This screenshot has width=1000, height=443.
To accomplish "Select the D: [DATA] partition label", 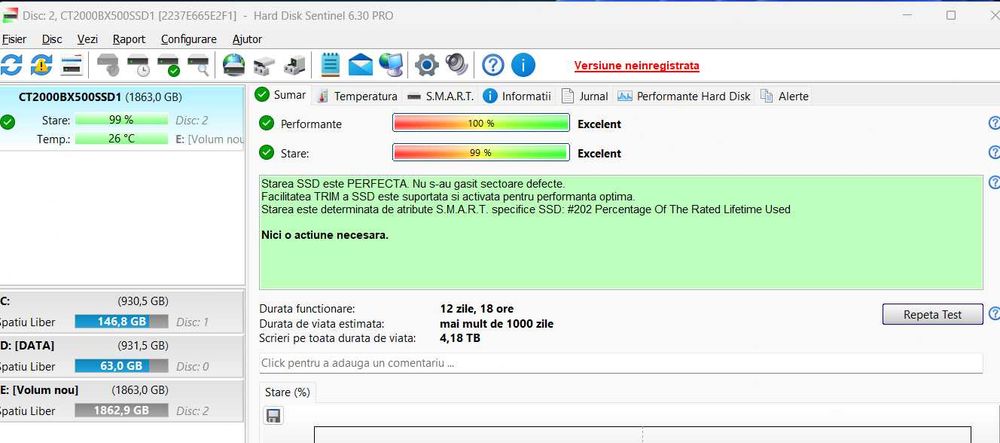I will pos(27,345).
